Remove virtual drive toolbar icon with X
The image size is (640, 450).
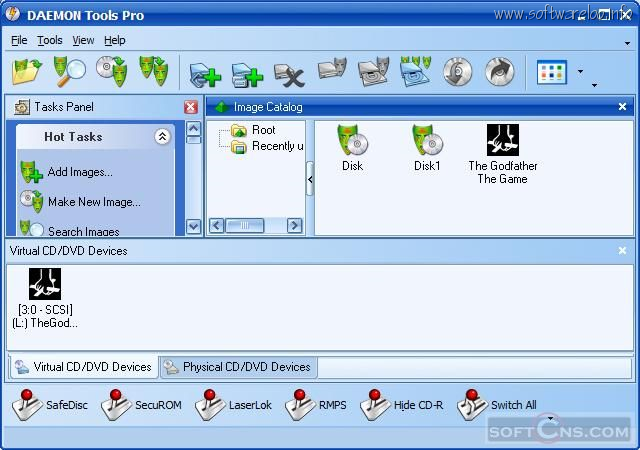(x=289, y=75)
